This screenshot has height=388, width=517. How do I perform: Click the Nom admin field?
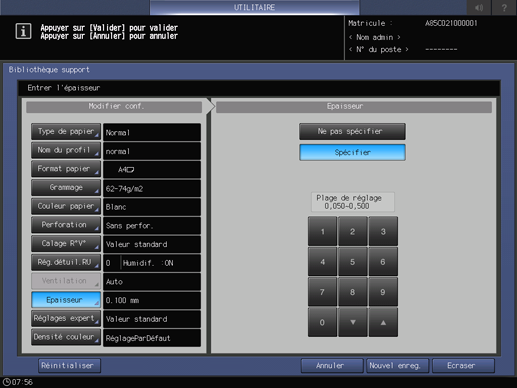pos(374,37)
